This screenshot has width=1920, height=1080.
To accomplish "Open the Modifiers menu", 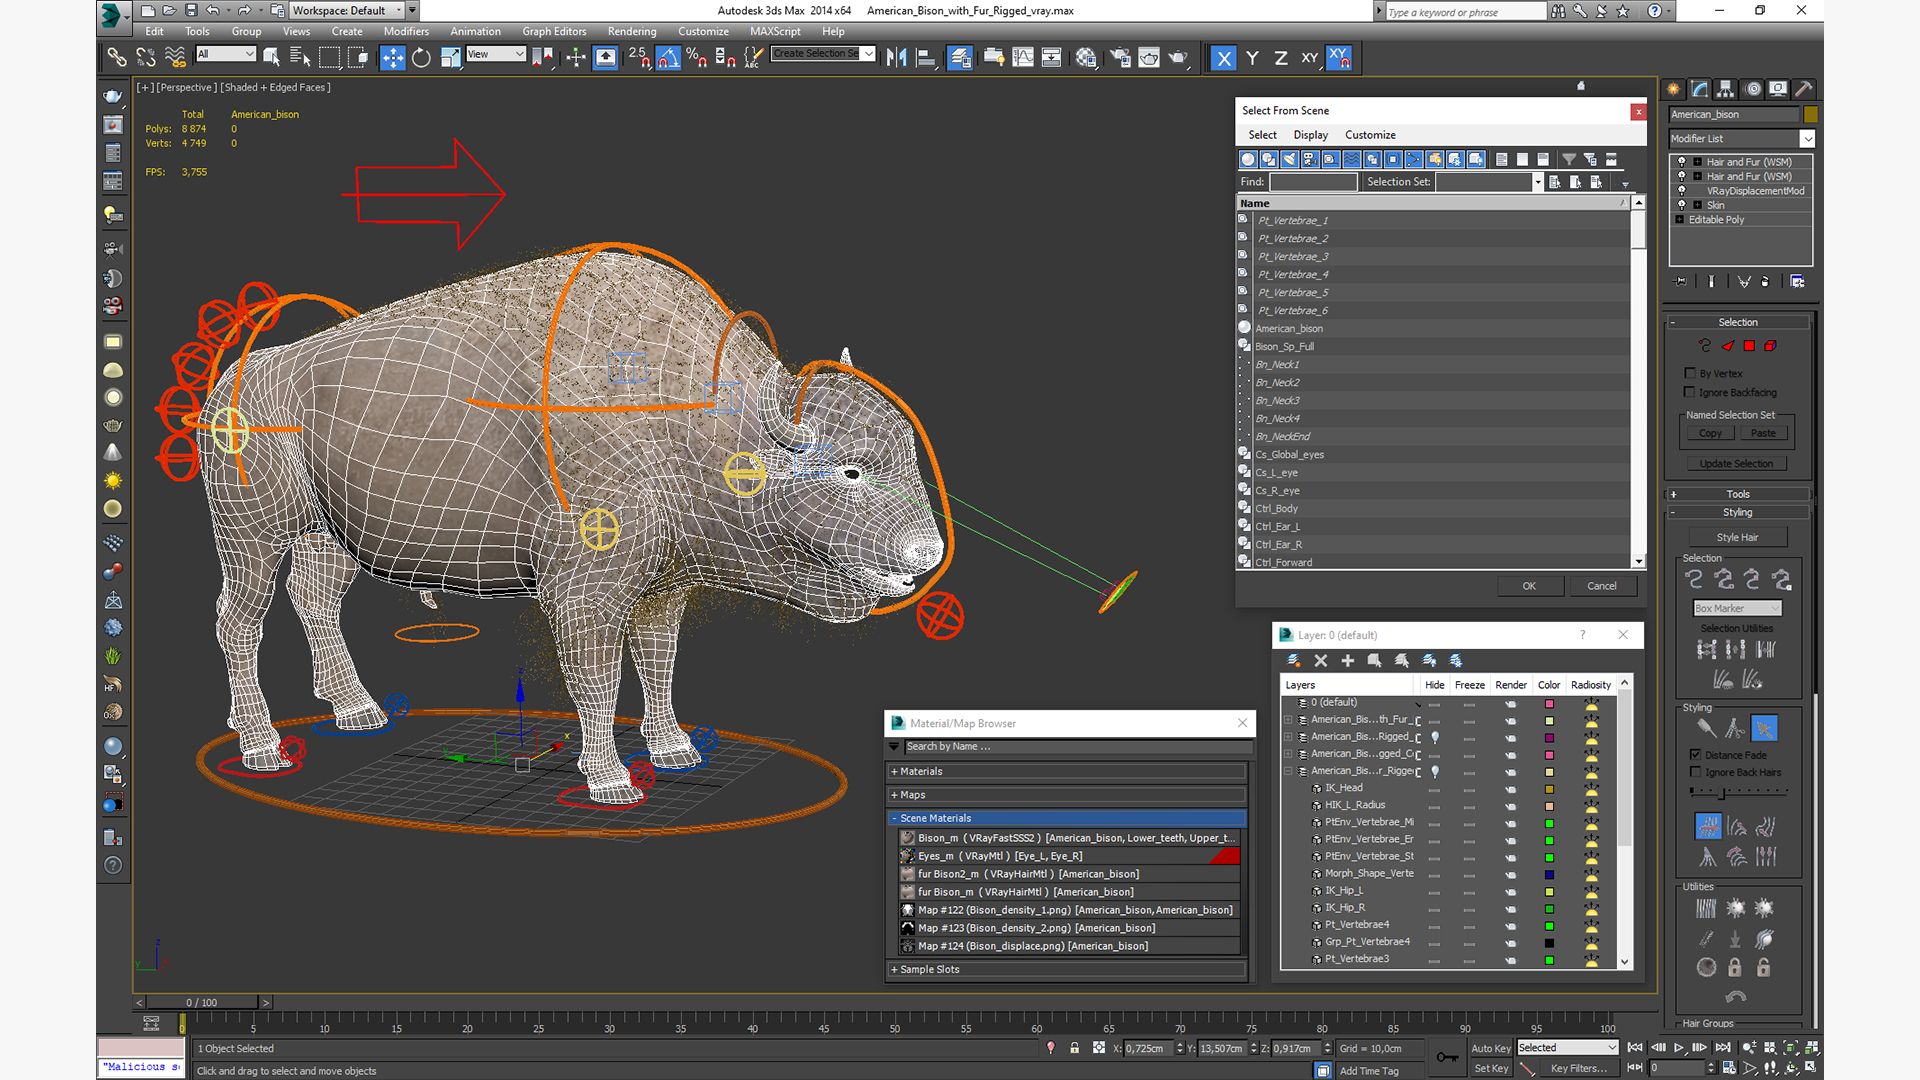I will tap(406, 31).
